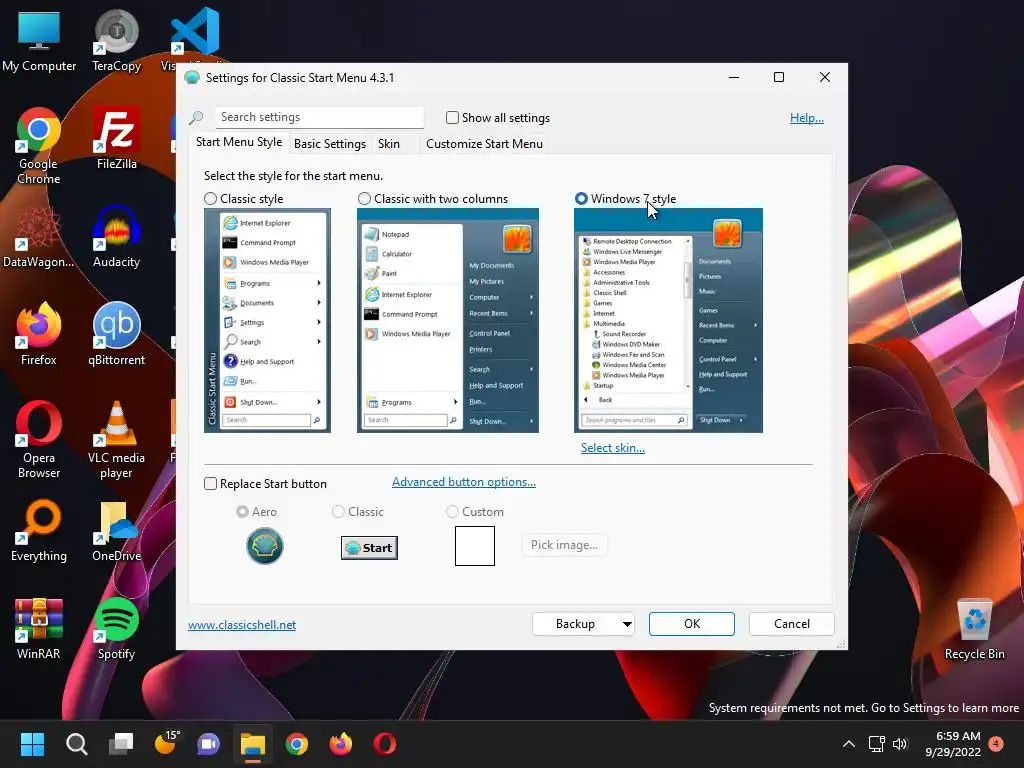Screen dimensions: 1024x768
Task: Open the Firefox taskbar icon
Action: tap(340, 744)
